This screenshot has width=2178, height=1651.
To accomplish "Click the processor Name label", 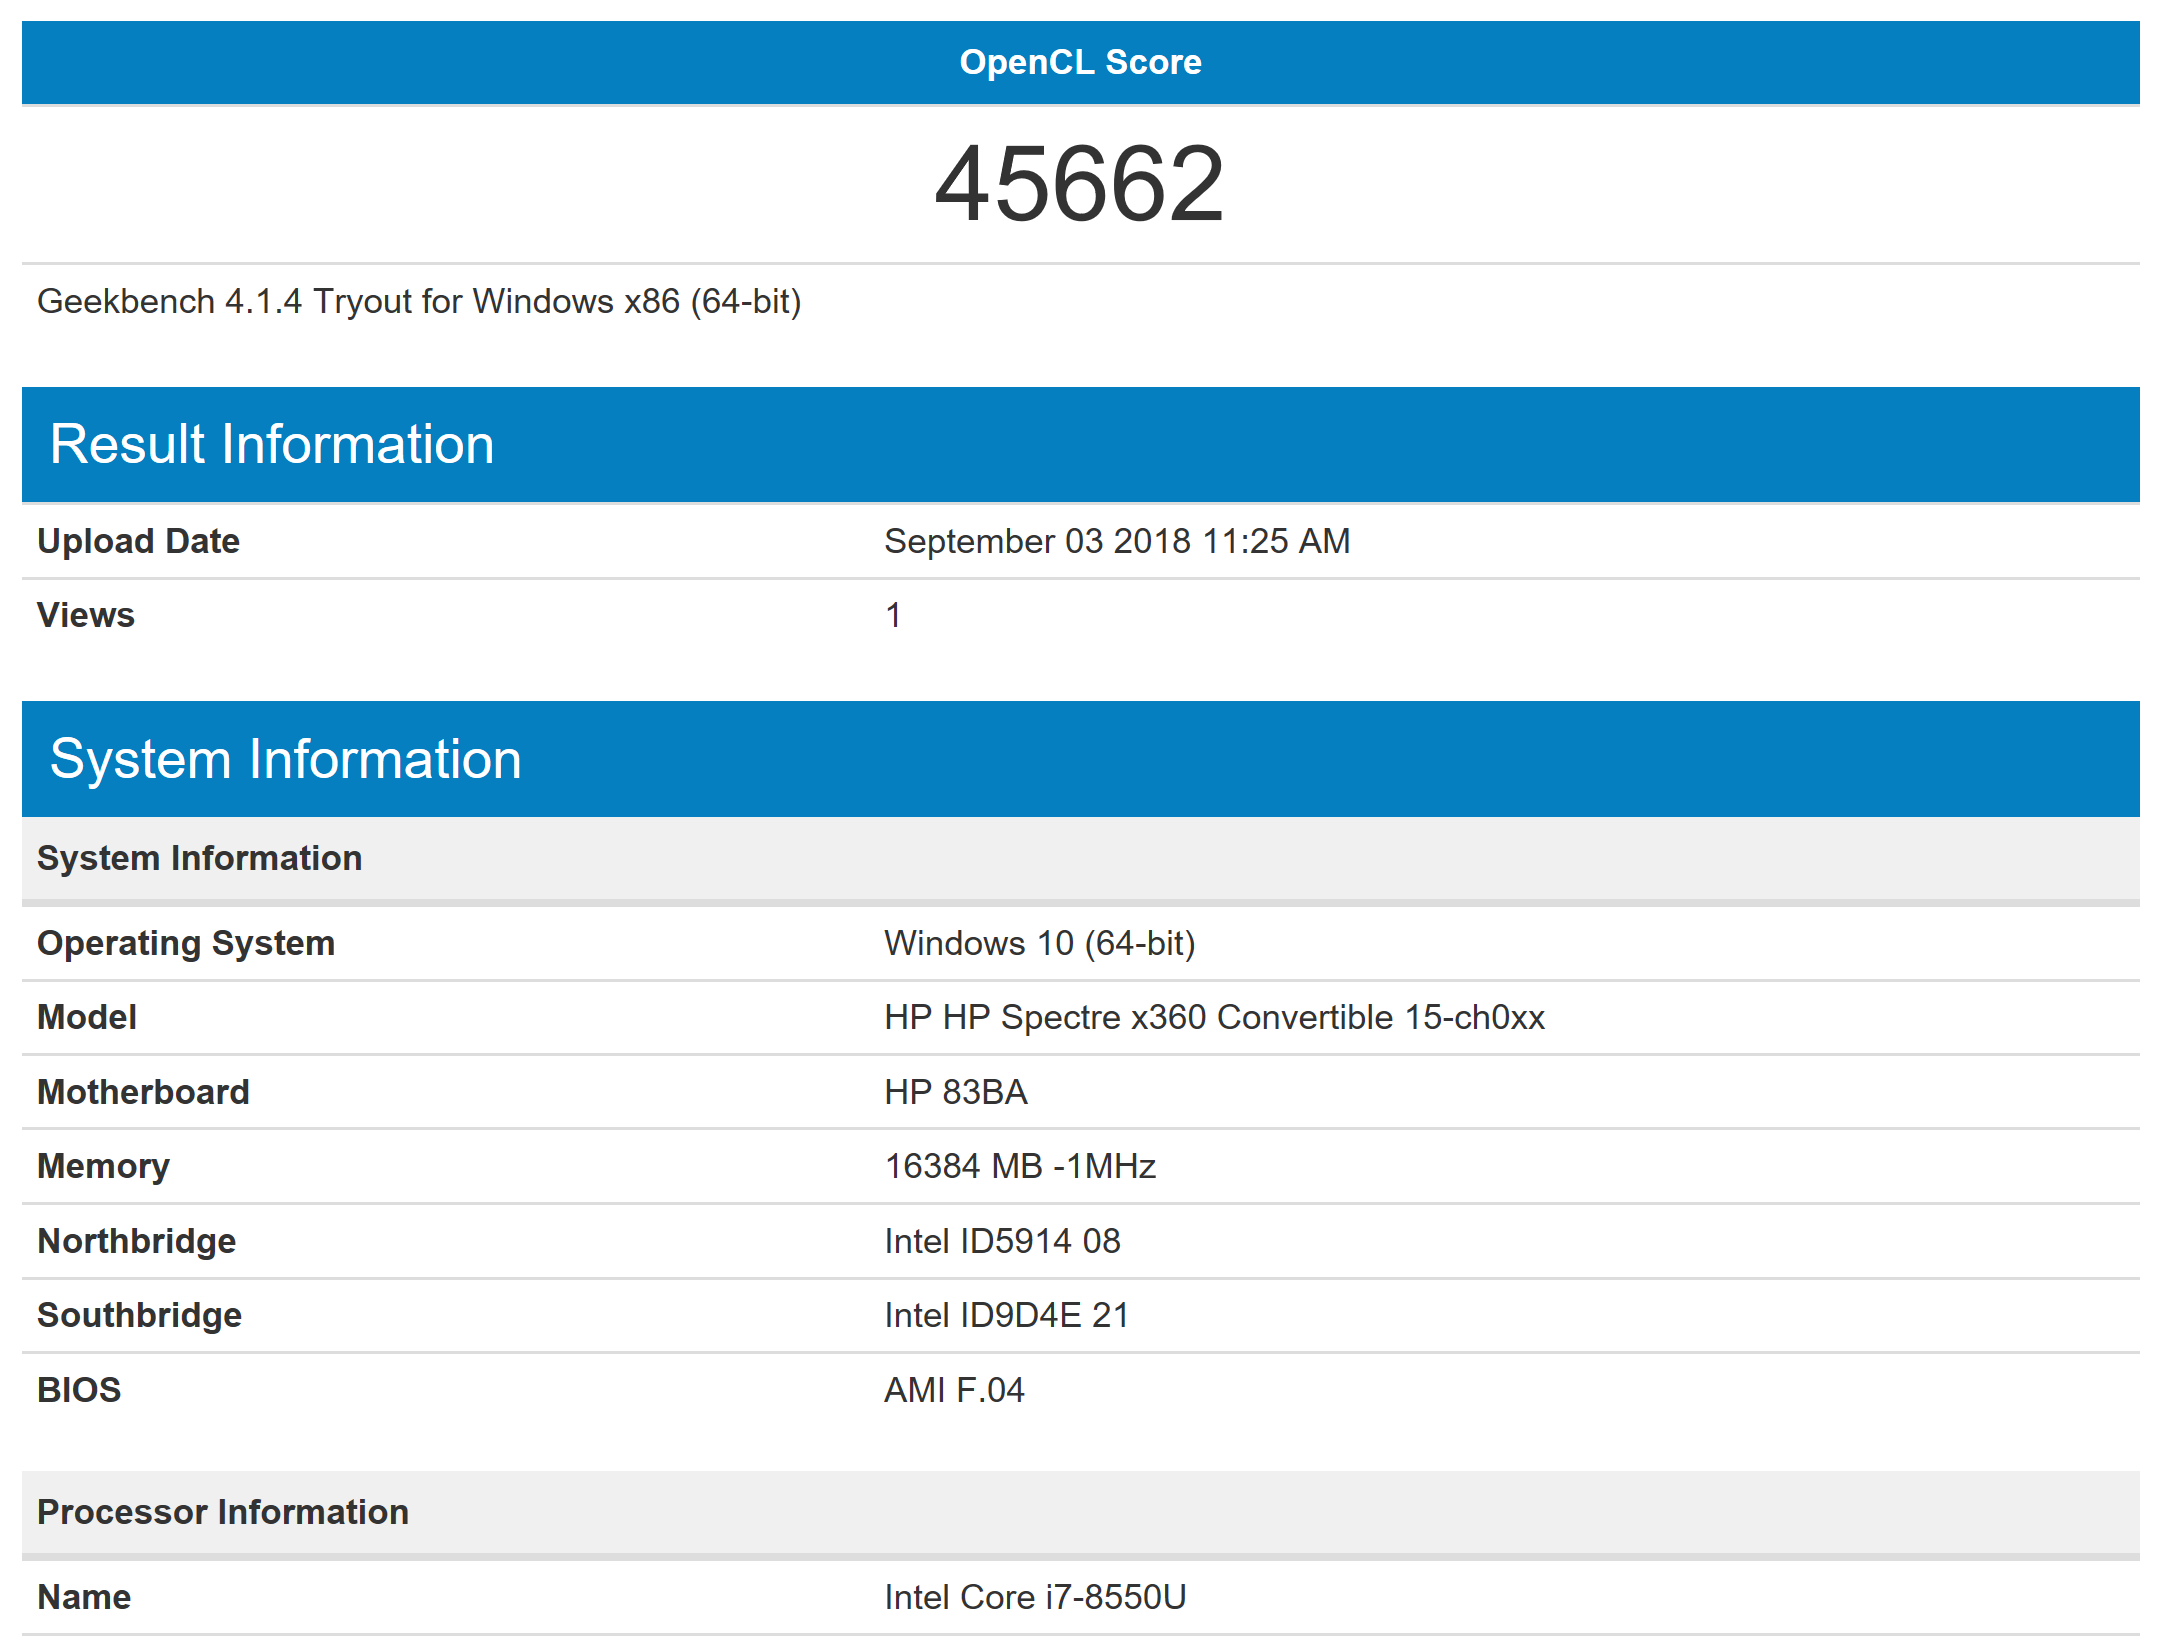I will (84, 1597).
